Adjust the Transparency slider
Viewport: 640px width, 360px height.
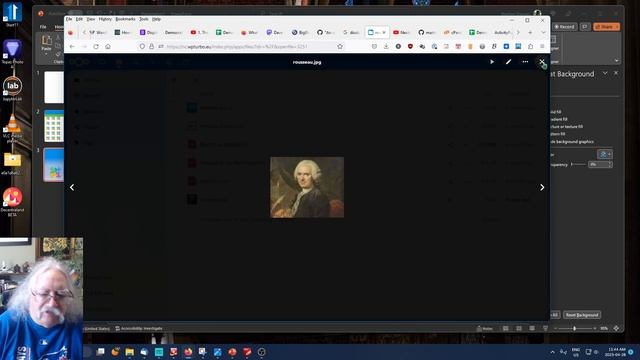point(578,164)
